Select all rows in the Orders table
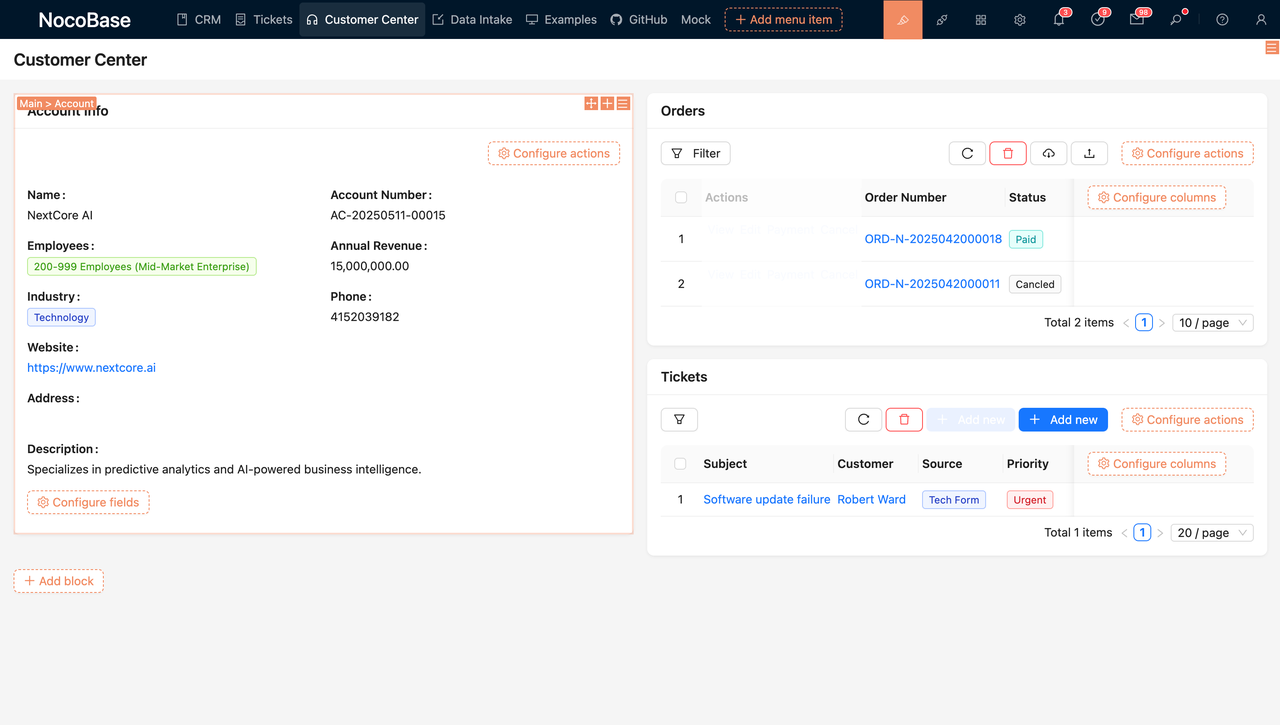The height and width of the screenshot is (725, 1280). click(680, 197)
